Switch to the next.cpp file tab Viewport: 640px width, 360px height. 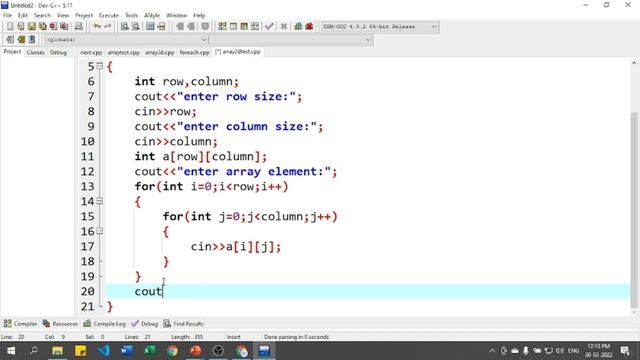91,52
